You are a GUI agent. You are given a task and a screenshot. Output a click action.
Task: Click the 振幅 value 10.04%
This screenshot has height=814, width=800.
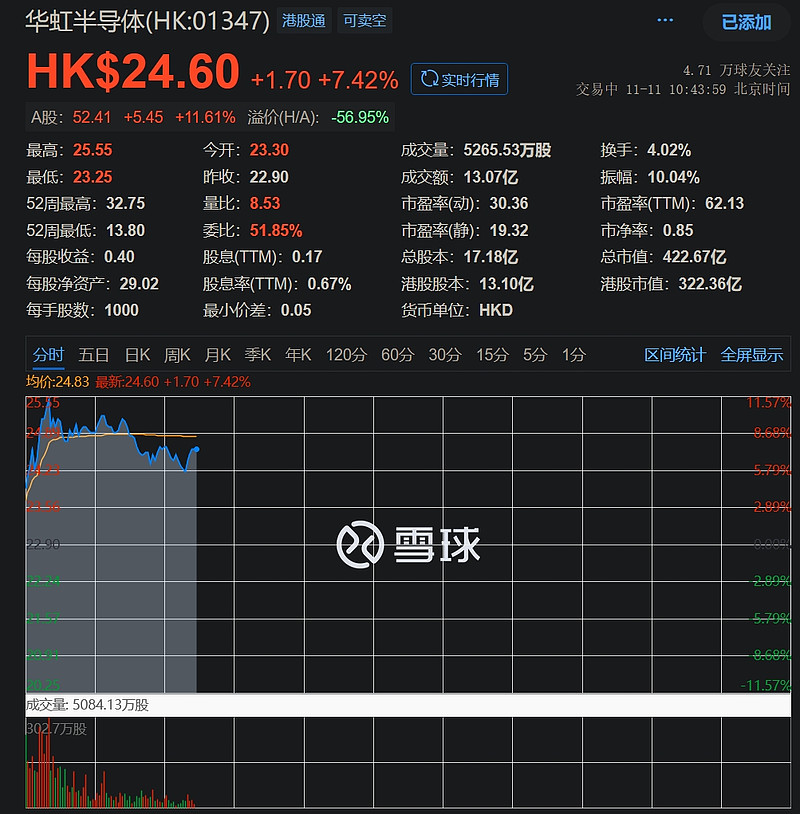(673, 177)
